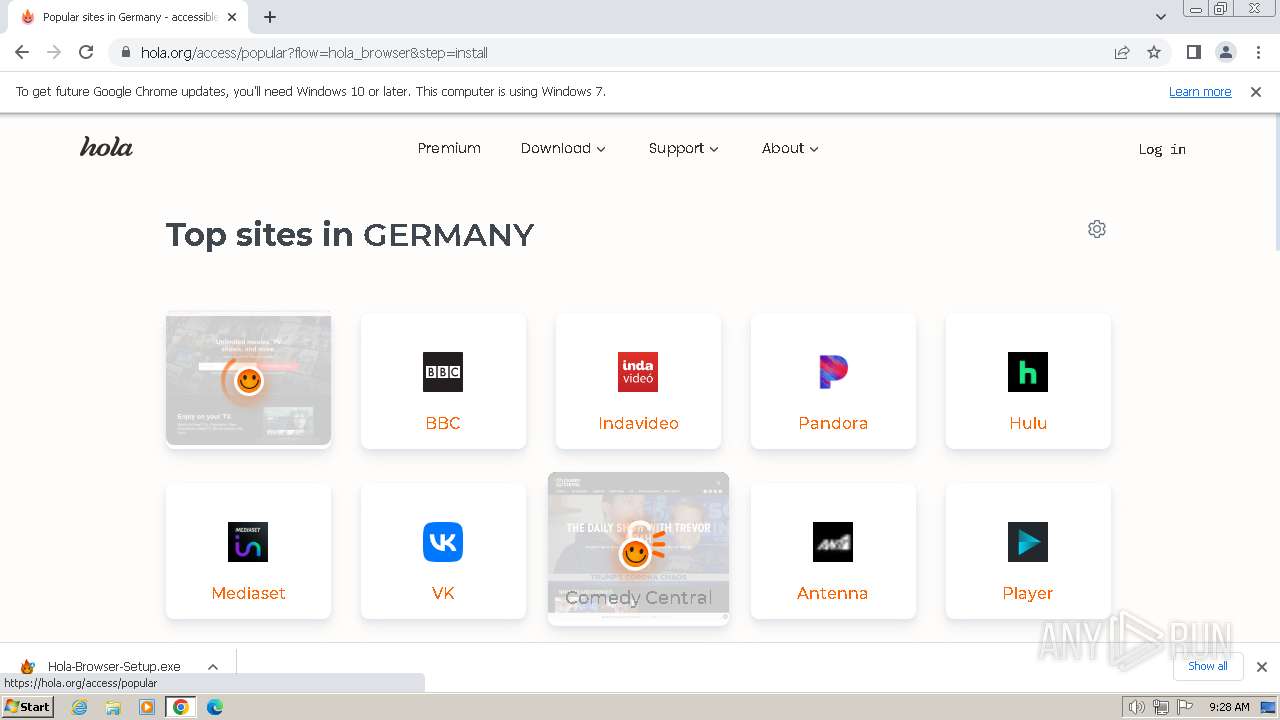Open the Player site tile icon

(1028, 542)
